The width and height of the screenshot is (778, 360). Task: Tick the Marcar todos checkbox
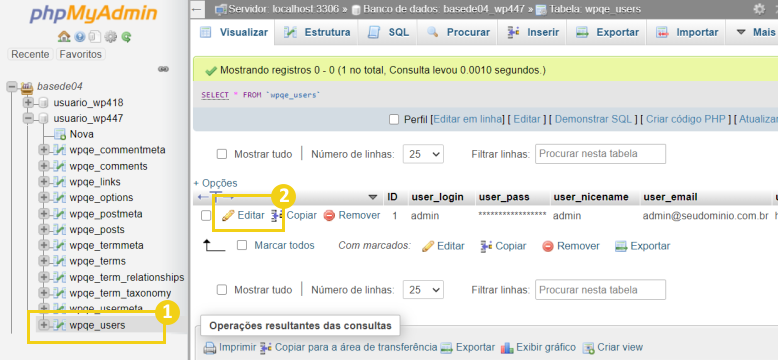point(242,245)
